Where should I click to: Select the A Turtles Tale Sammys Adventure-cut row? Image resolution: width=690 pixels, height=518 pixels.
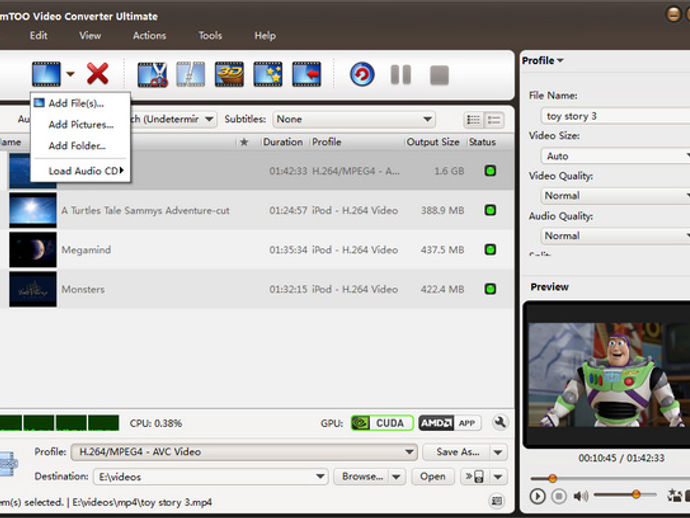tap(257, 210)
